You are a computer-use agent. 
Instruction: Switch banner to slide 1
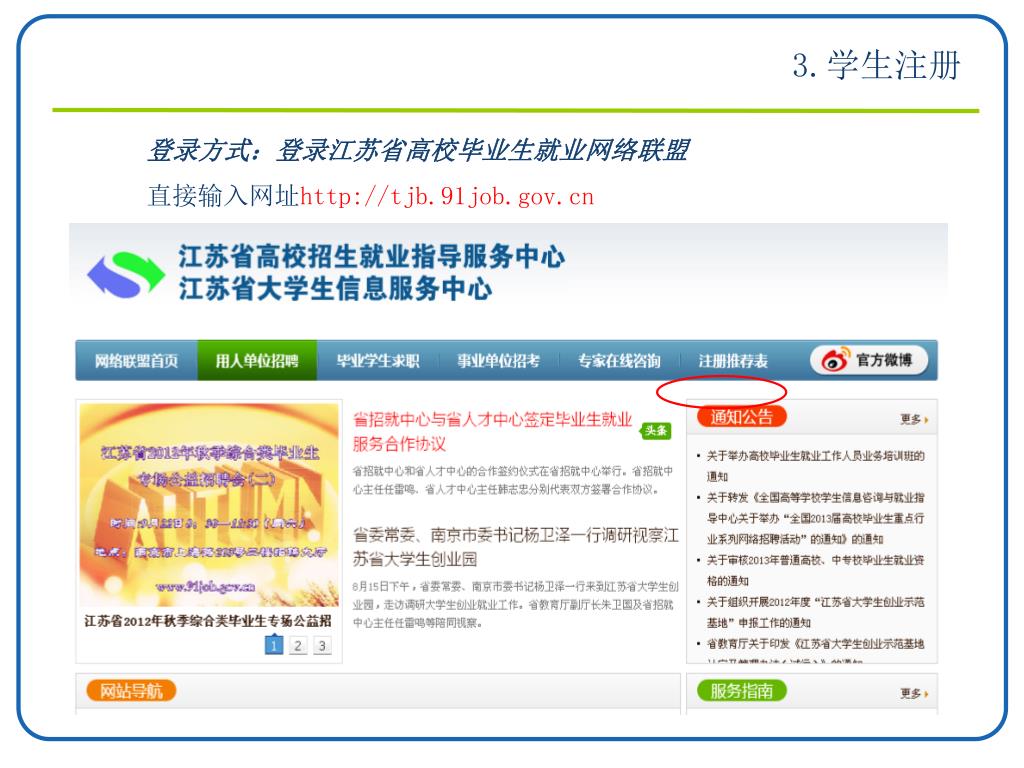[x=274, y=645]
